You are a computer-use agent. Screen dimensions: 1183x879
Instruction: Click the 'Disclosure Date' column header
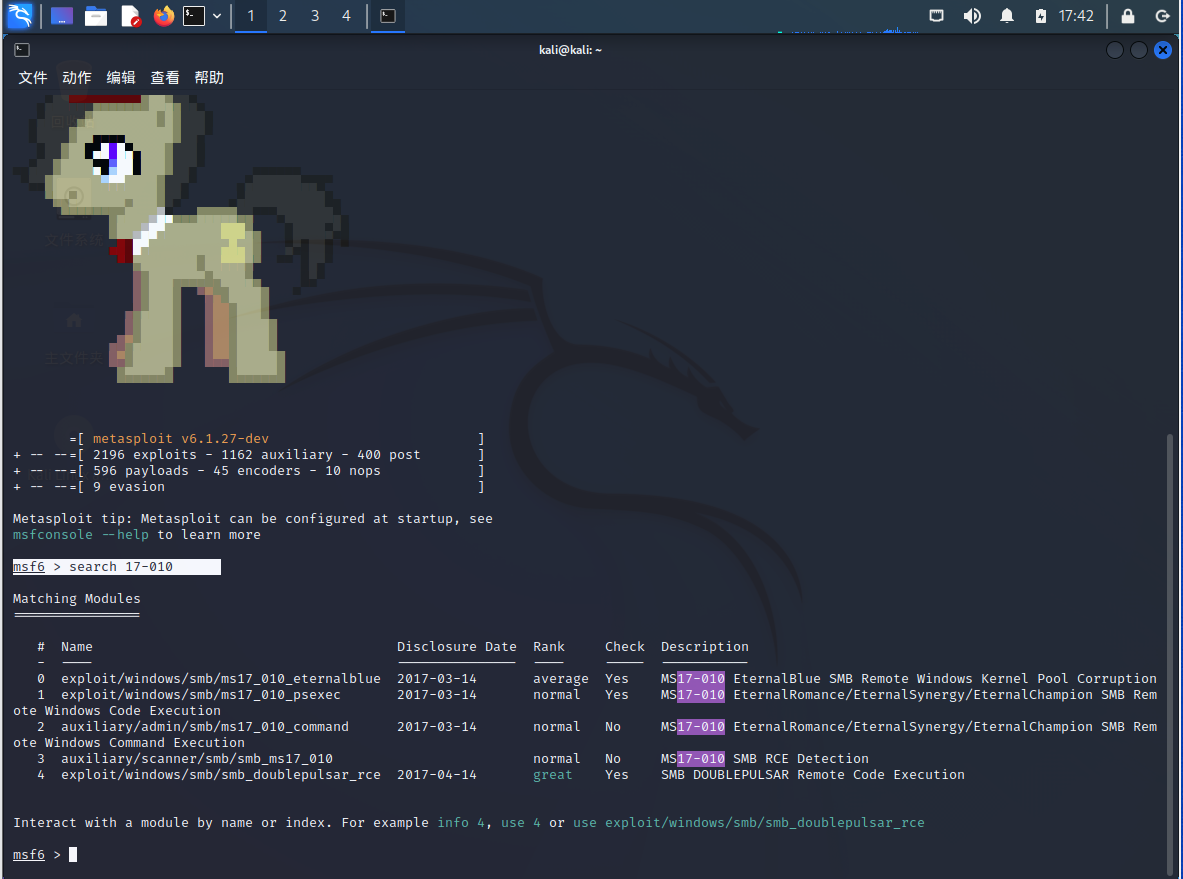point(456,647)
